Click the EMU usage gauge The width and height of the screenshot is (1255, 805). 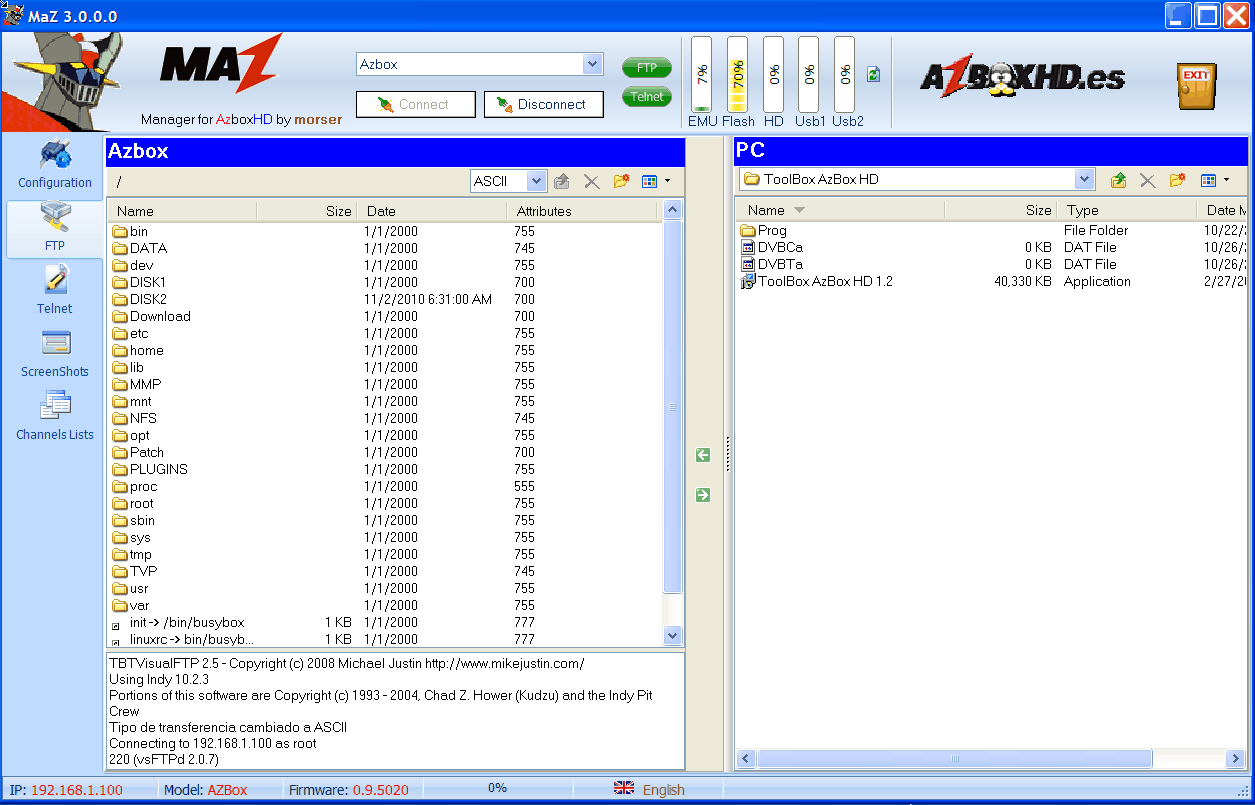tap(702, 75)
